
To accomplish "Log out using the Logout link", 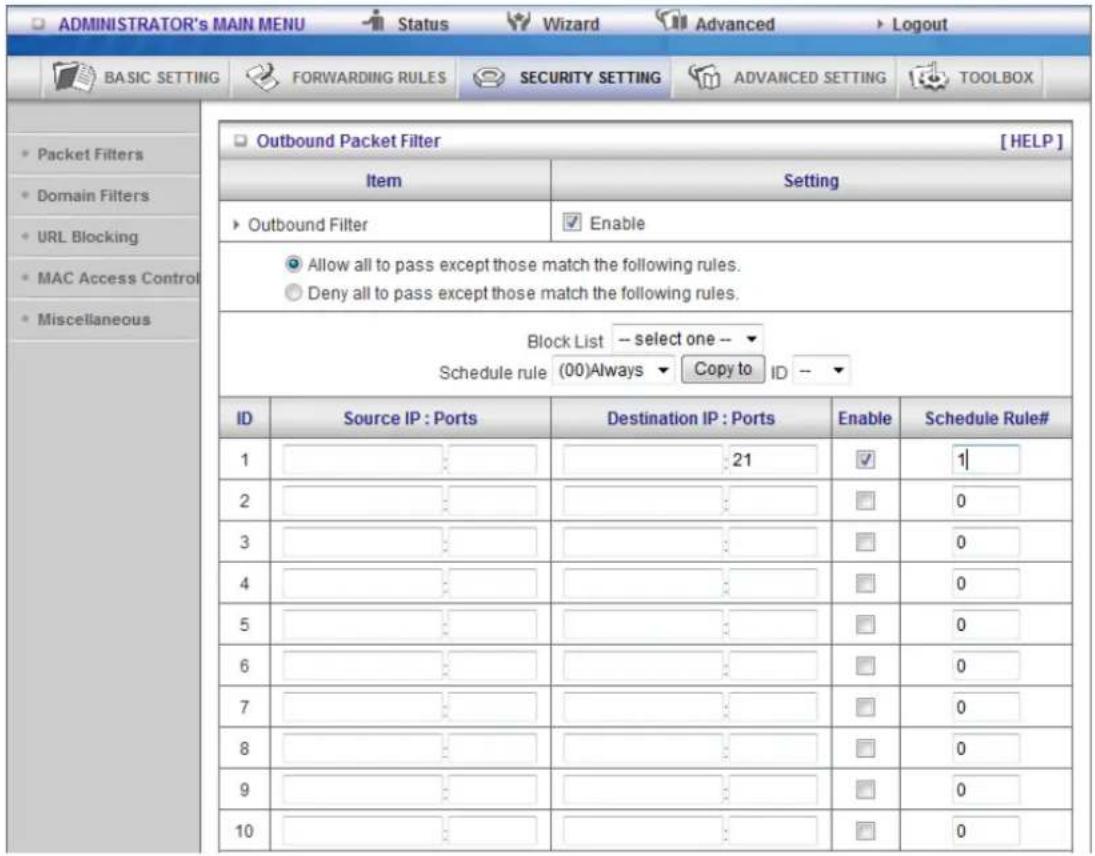I will 919,24.
